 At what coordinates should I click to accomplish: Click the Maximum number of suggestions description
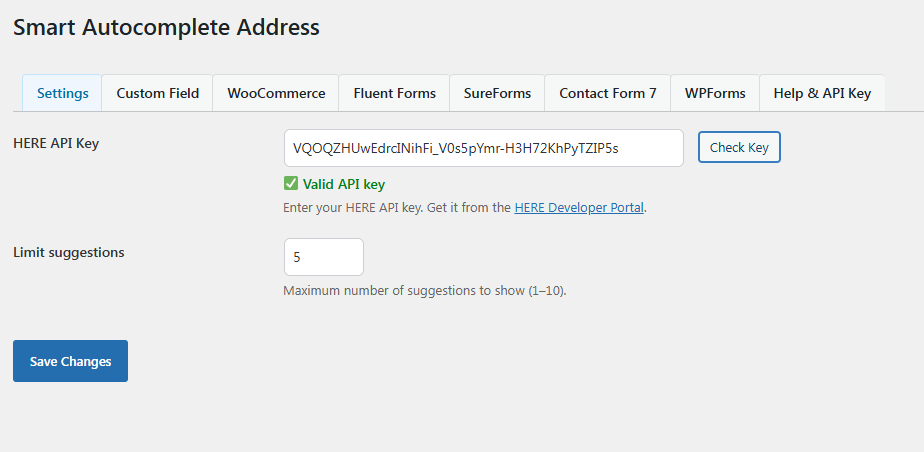[424, 291]
